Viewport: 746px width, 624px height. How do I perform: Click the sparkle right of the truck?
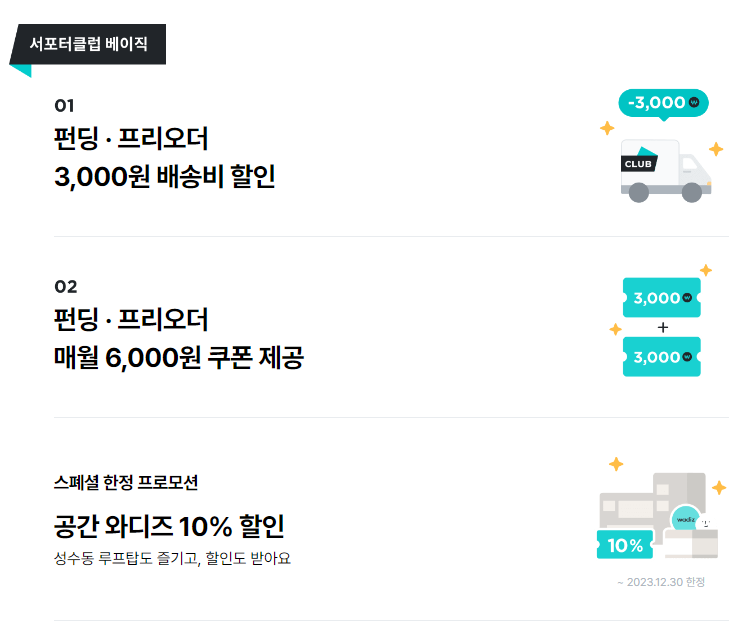click(x=716, y=149)
